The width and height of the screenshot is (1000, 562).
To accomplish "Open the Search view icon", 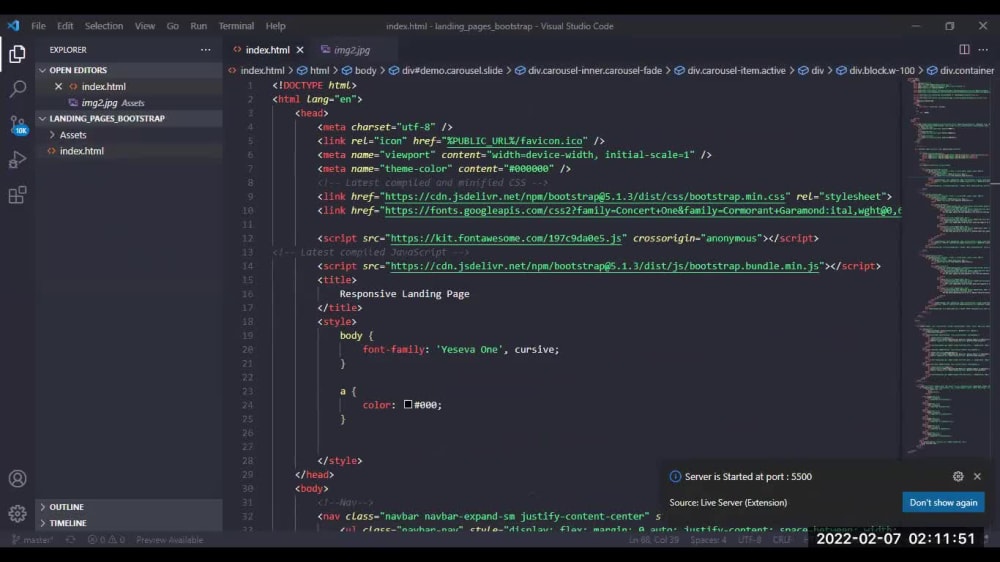I will click(17, 89).
